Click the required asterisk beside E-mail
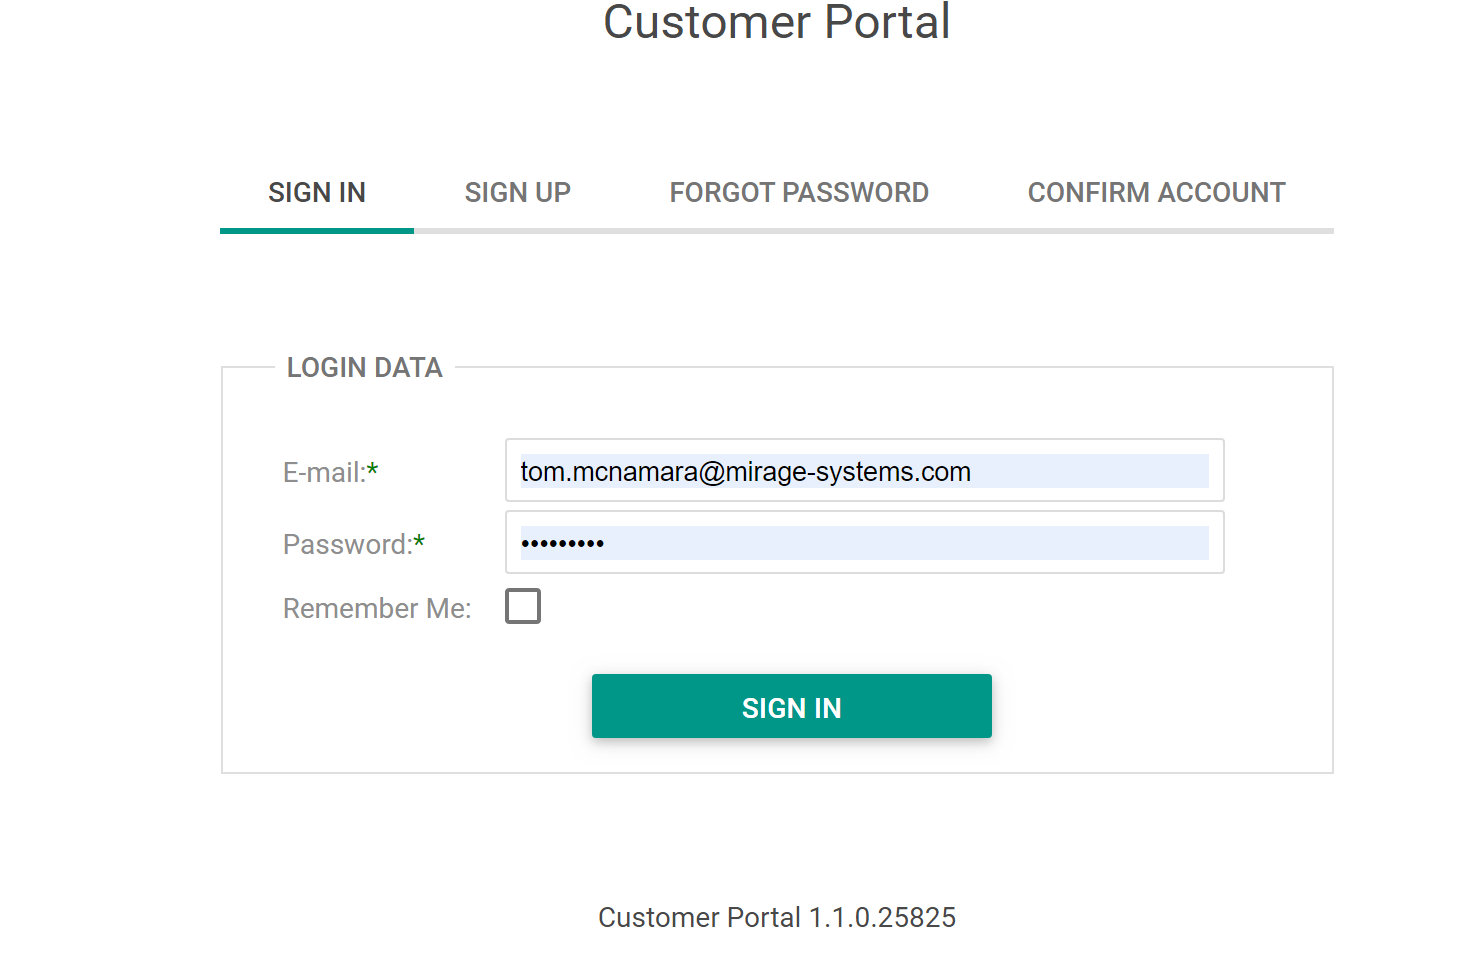Image resolution: width=1461 pixels, height=961 pixels. pyautogui.click(x=373, y=469)
